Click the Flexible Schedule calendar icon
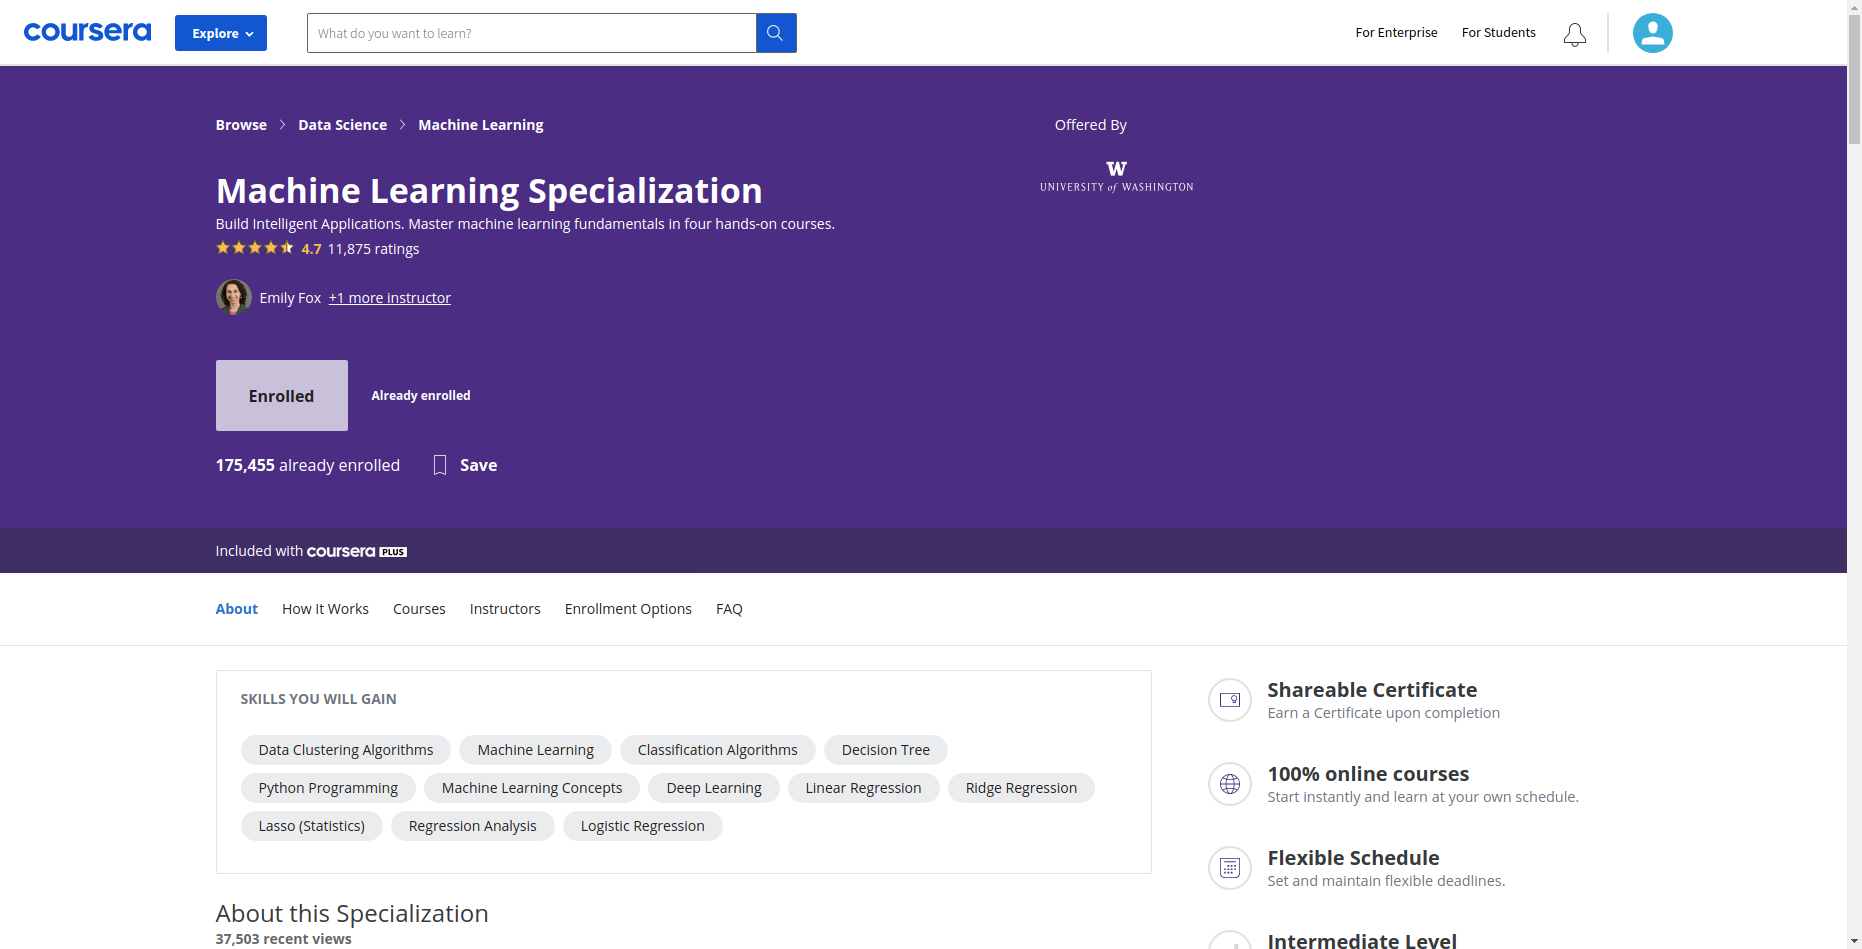1862x949 pixels. (1230, 868)
